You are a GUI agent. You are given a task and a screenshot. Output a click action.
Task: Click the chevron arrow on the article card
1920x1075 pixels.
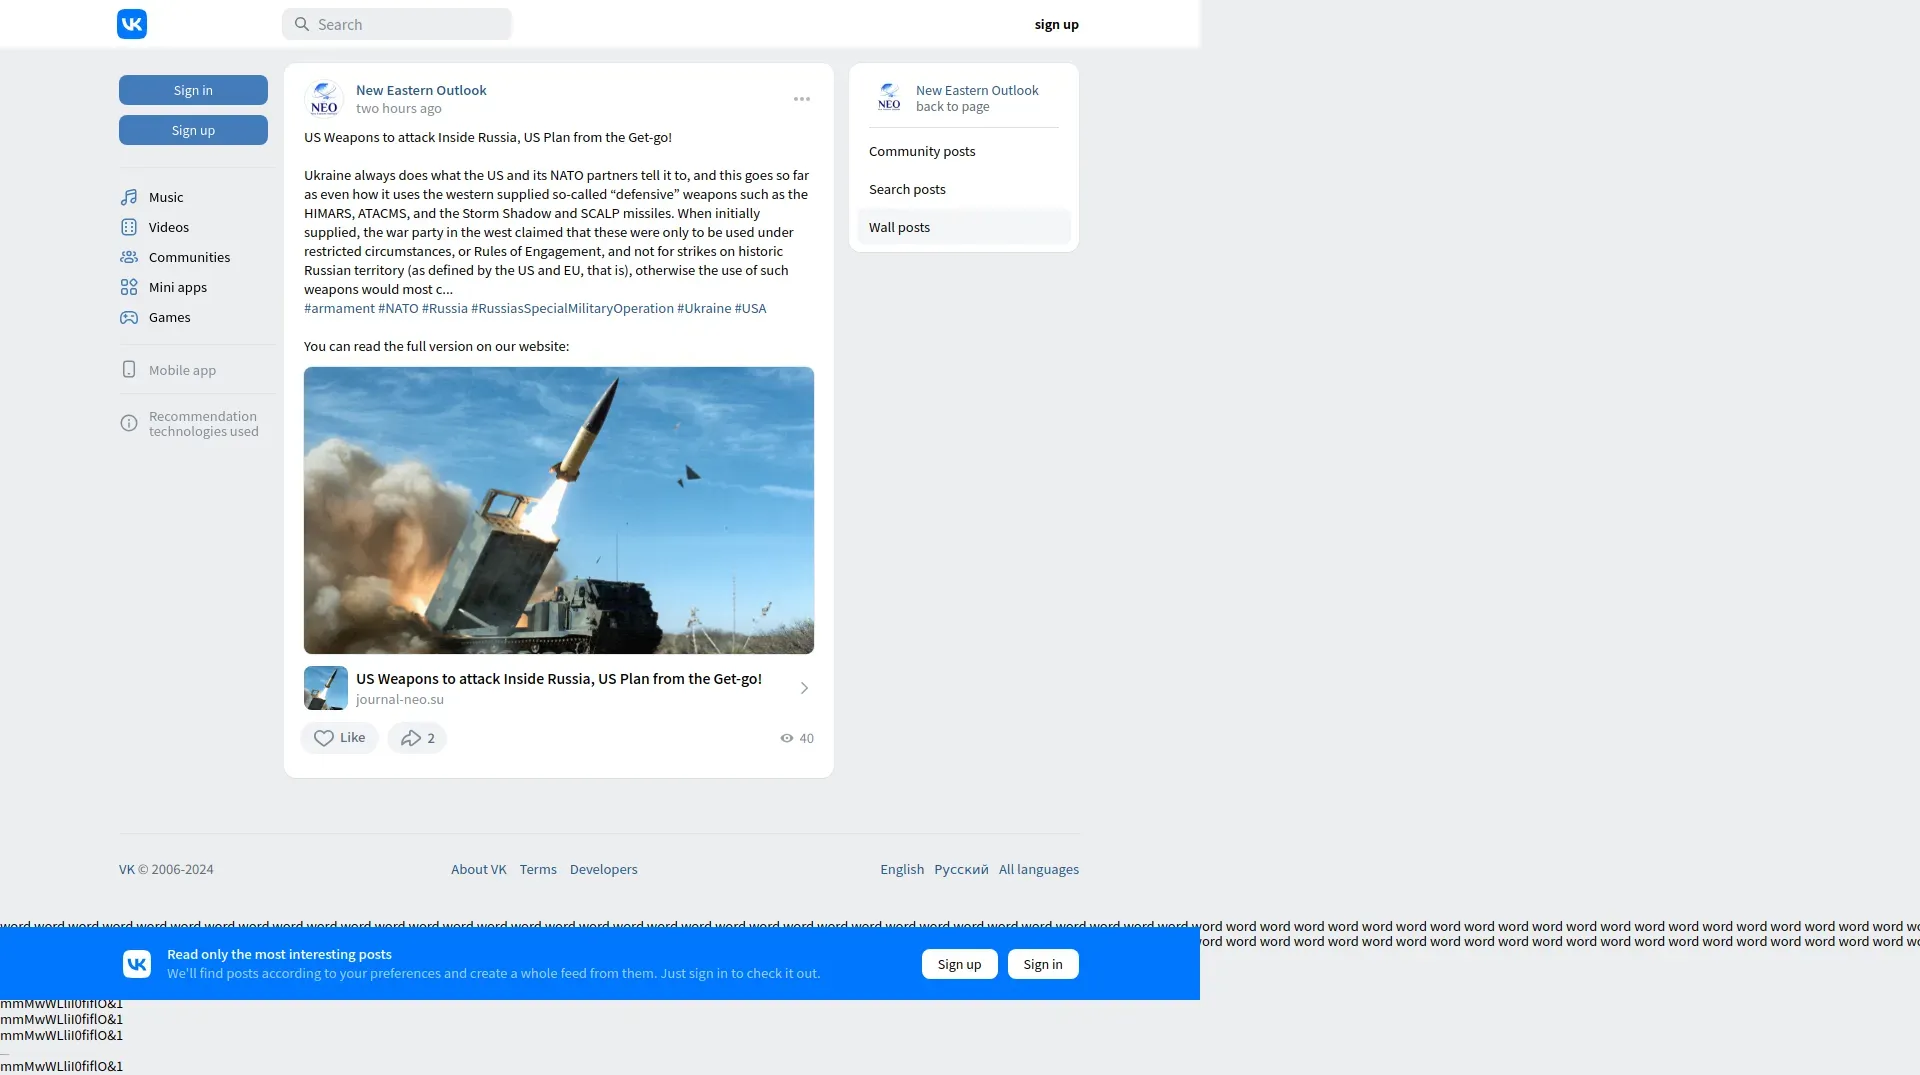tap(804, 688)
